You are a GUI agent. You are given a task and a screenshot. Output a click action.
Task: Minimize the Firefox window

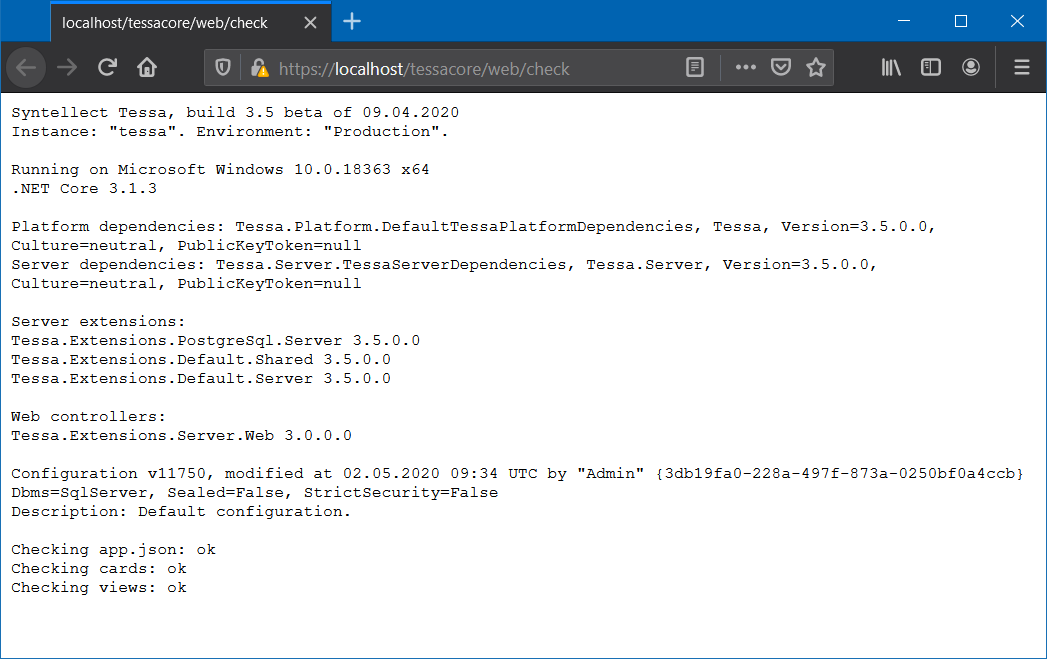pyautogui.click(x=906, y=21)
